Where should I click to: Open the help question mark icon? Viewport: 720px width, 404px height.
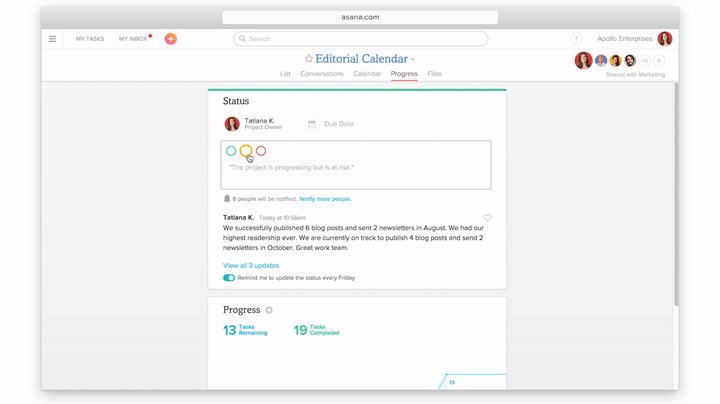tap(576, 39)
